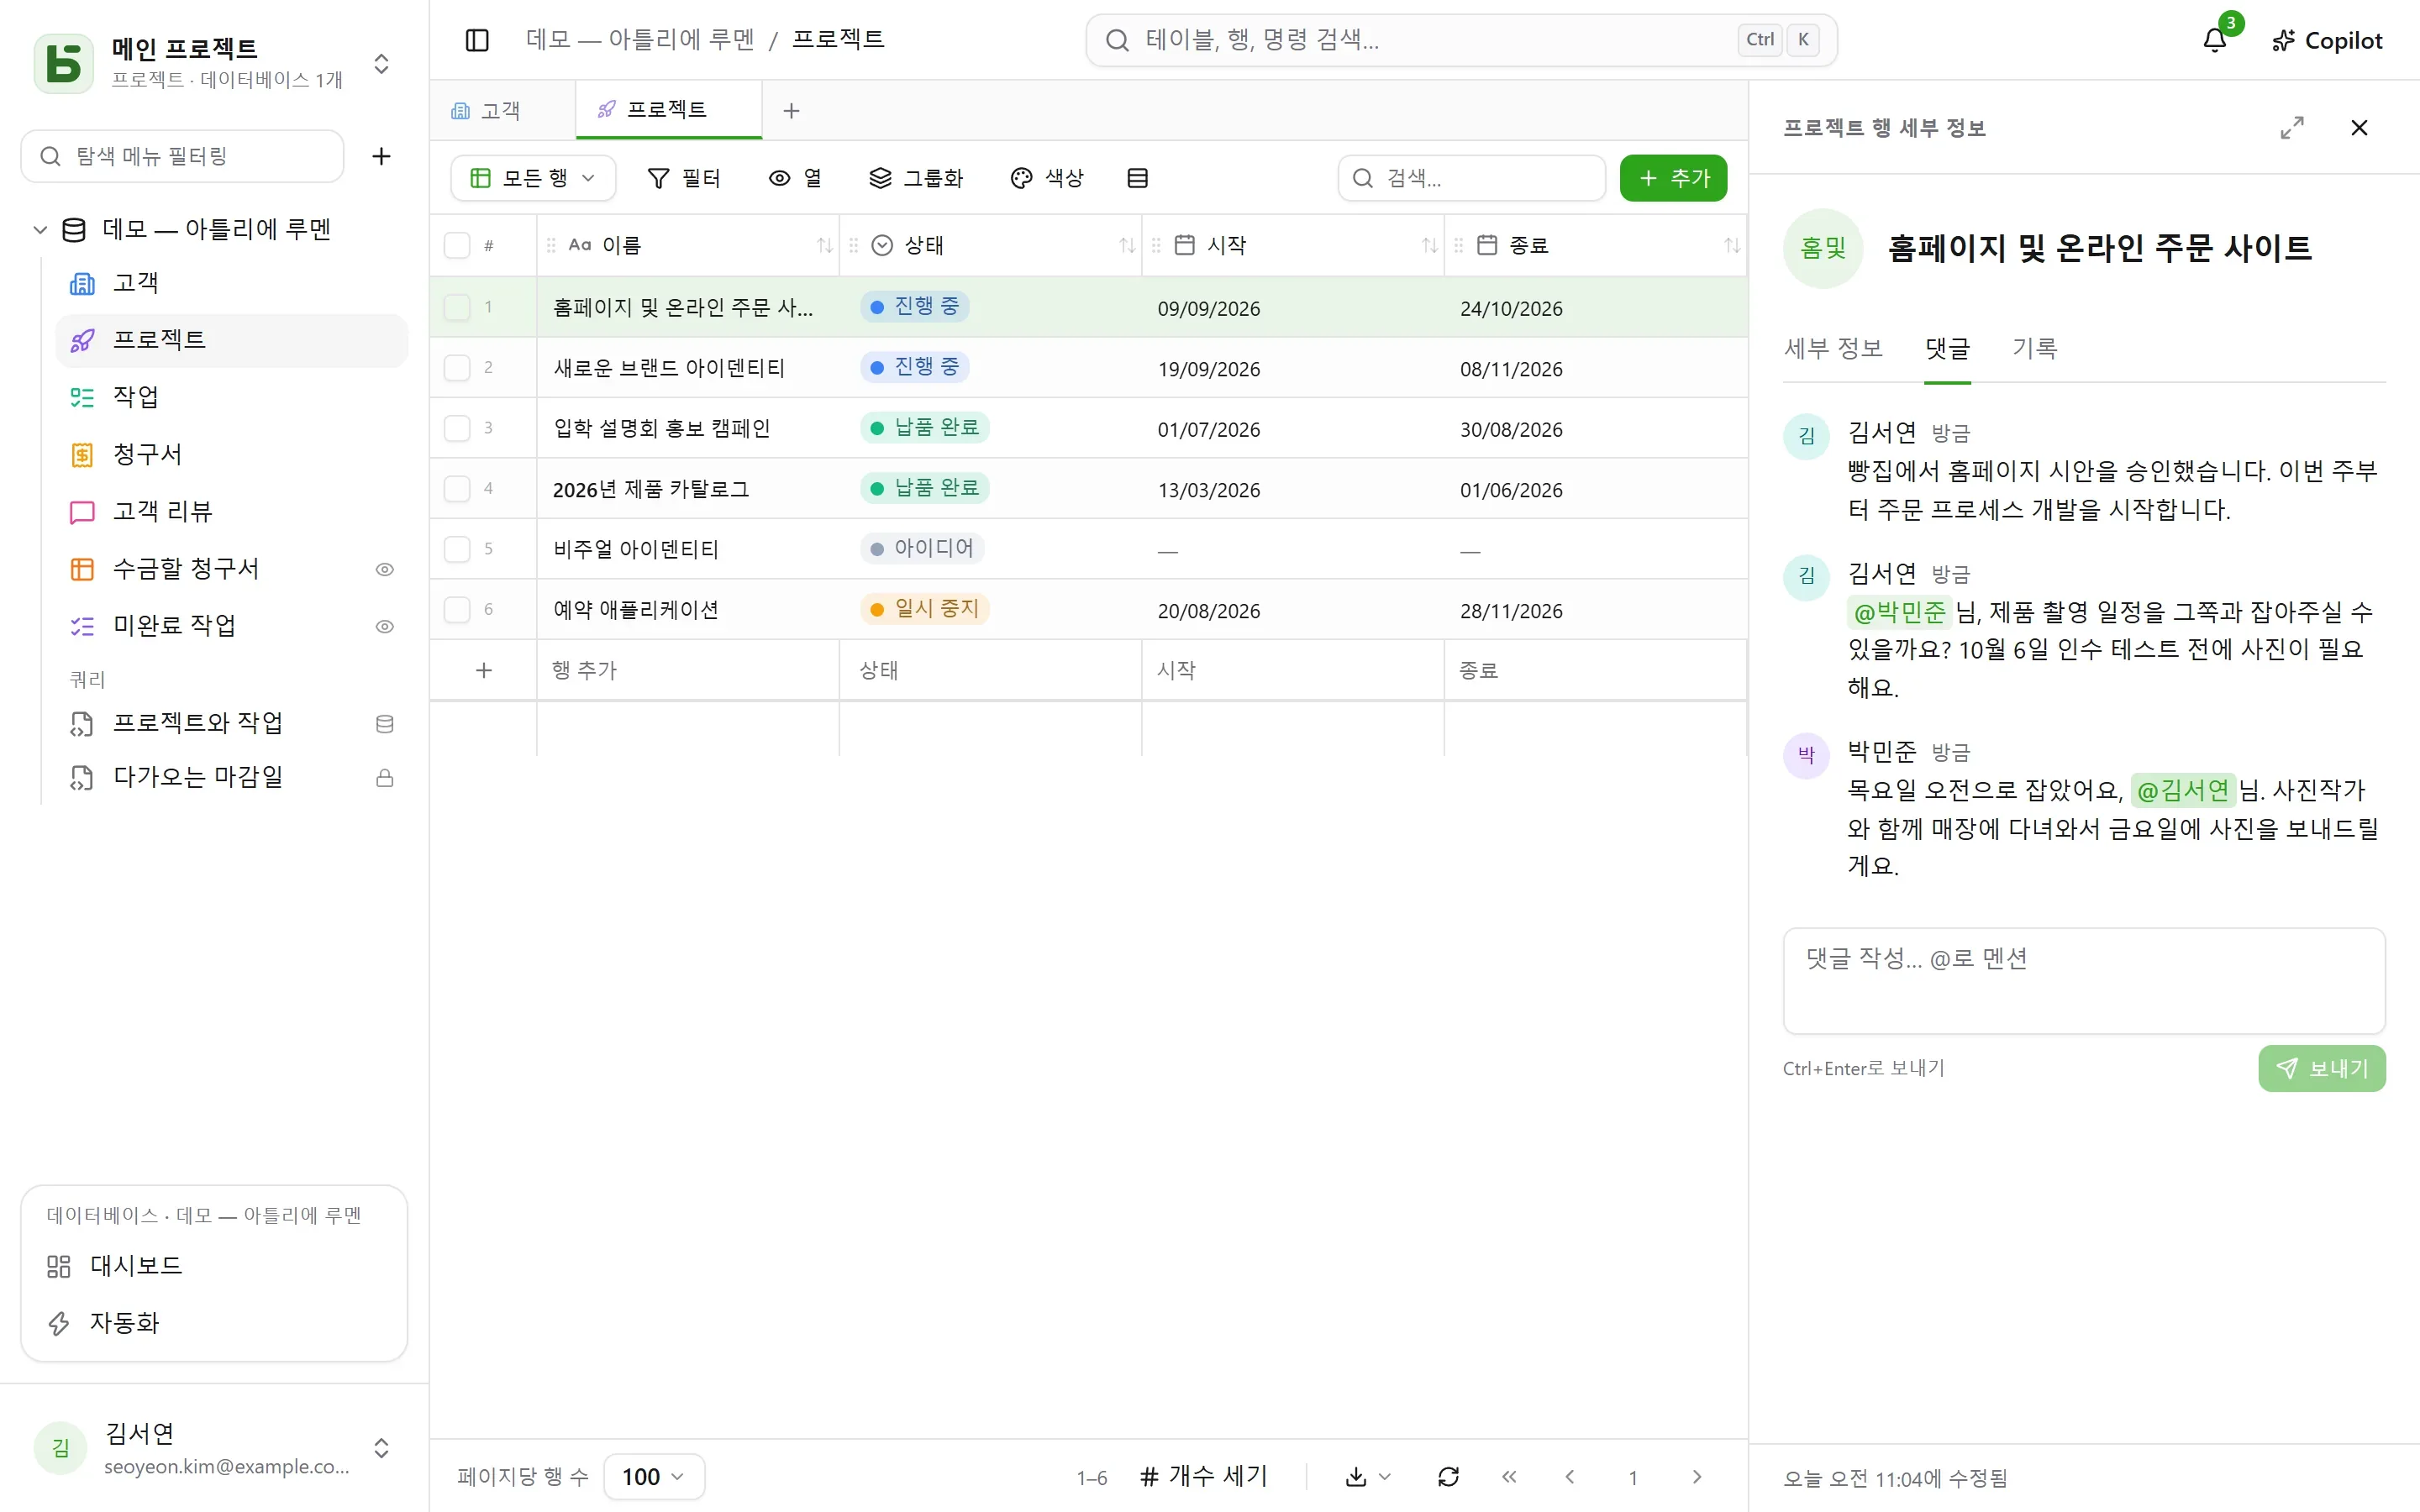Screen dimensions: 2420x1512
Task: Sort by the 이름 column
Action: pyautogui.click(x=824, y=245)
